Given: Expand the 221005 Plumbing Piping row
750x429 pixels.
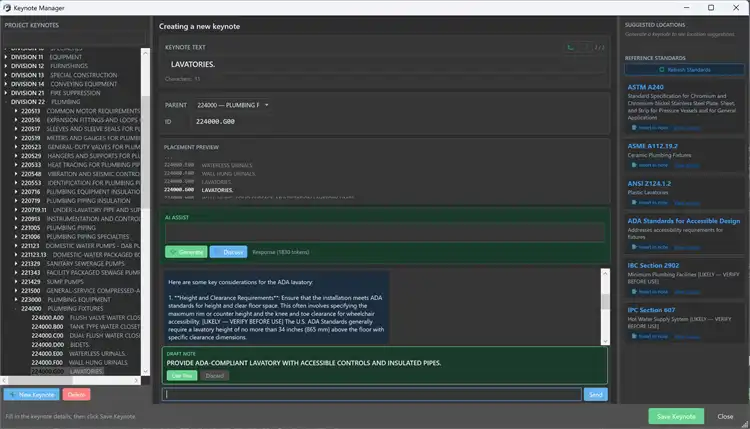Looking at the screenshot, I should tap(16, 228).
